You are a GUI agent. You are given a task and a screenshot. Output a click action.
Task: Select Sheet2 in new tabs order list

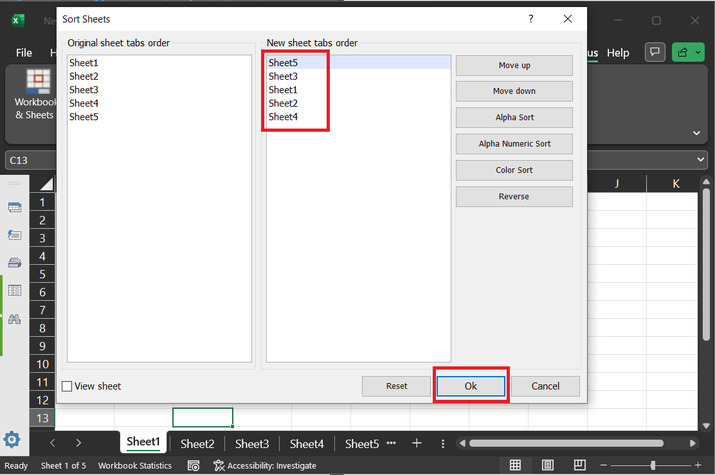pos(359,103)
